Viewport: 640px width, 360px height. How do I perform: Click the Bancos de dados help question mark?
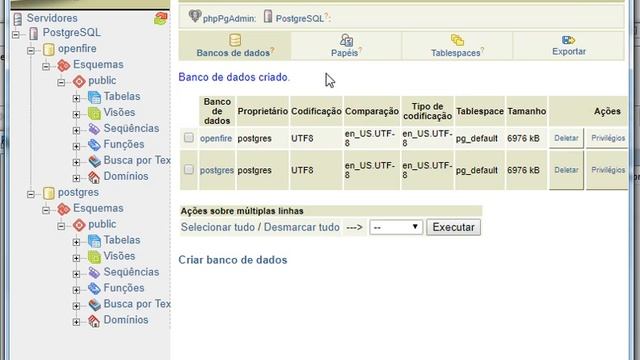pos(272,50)
